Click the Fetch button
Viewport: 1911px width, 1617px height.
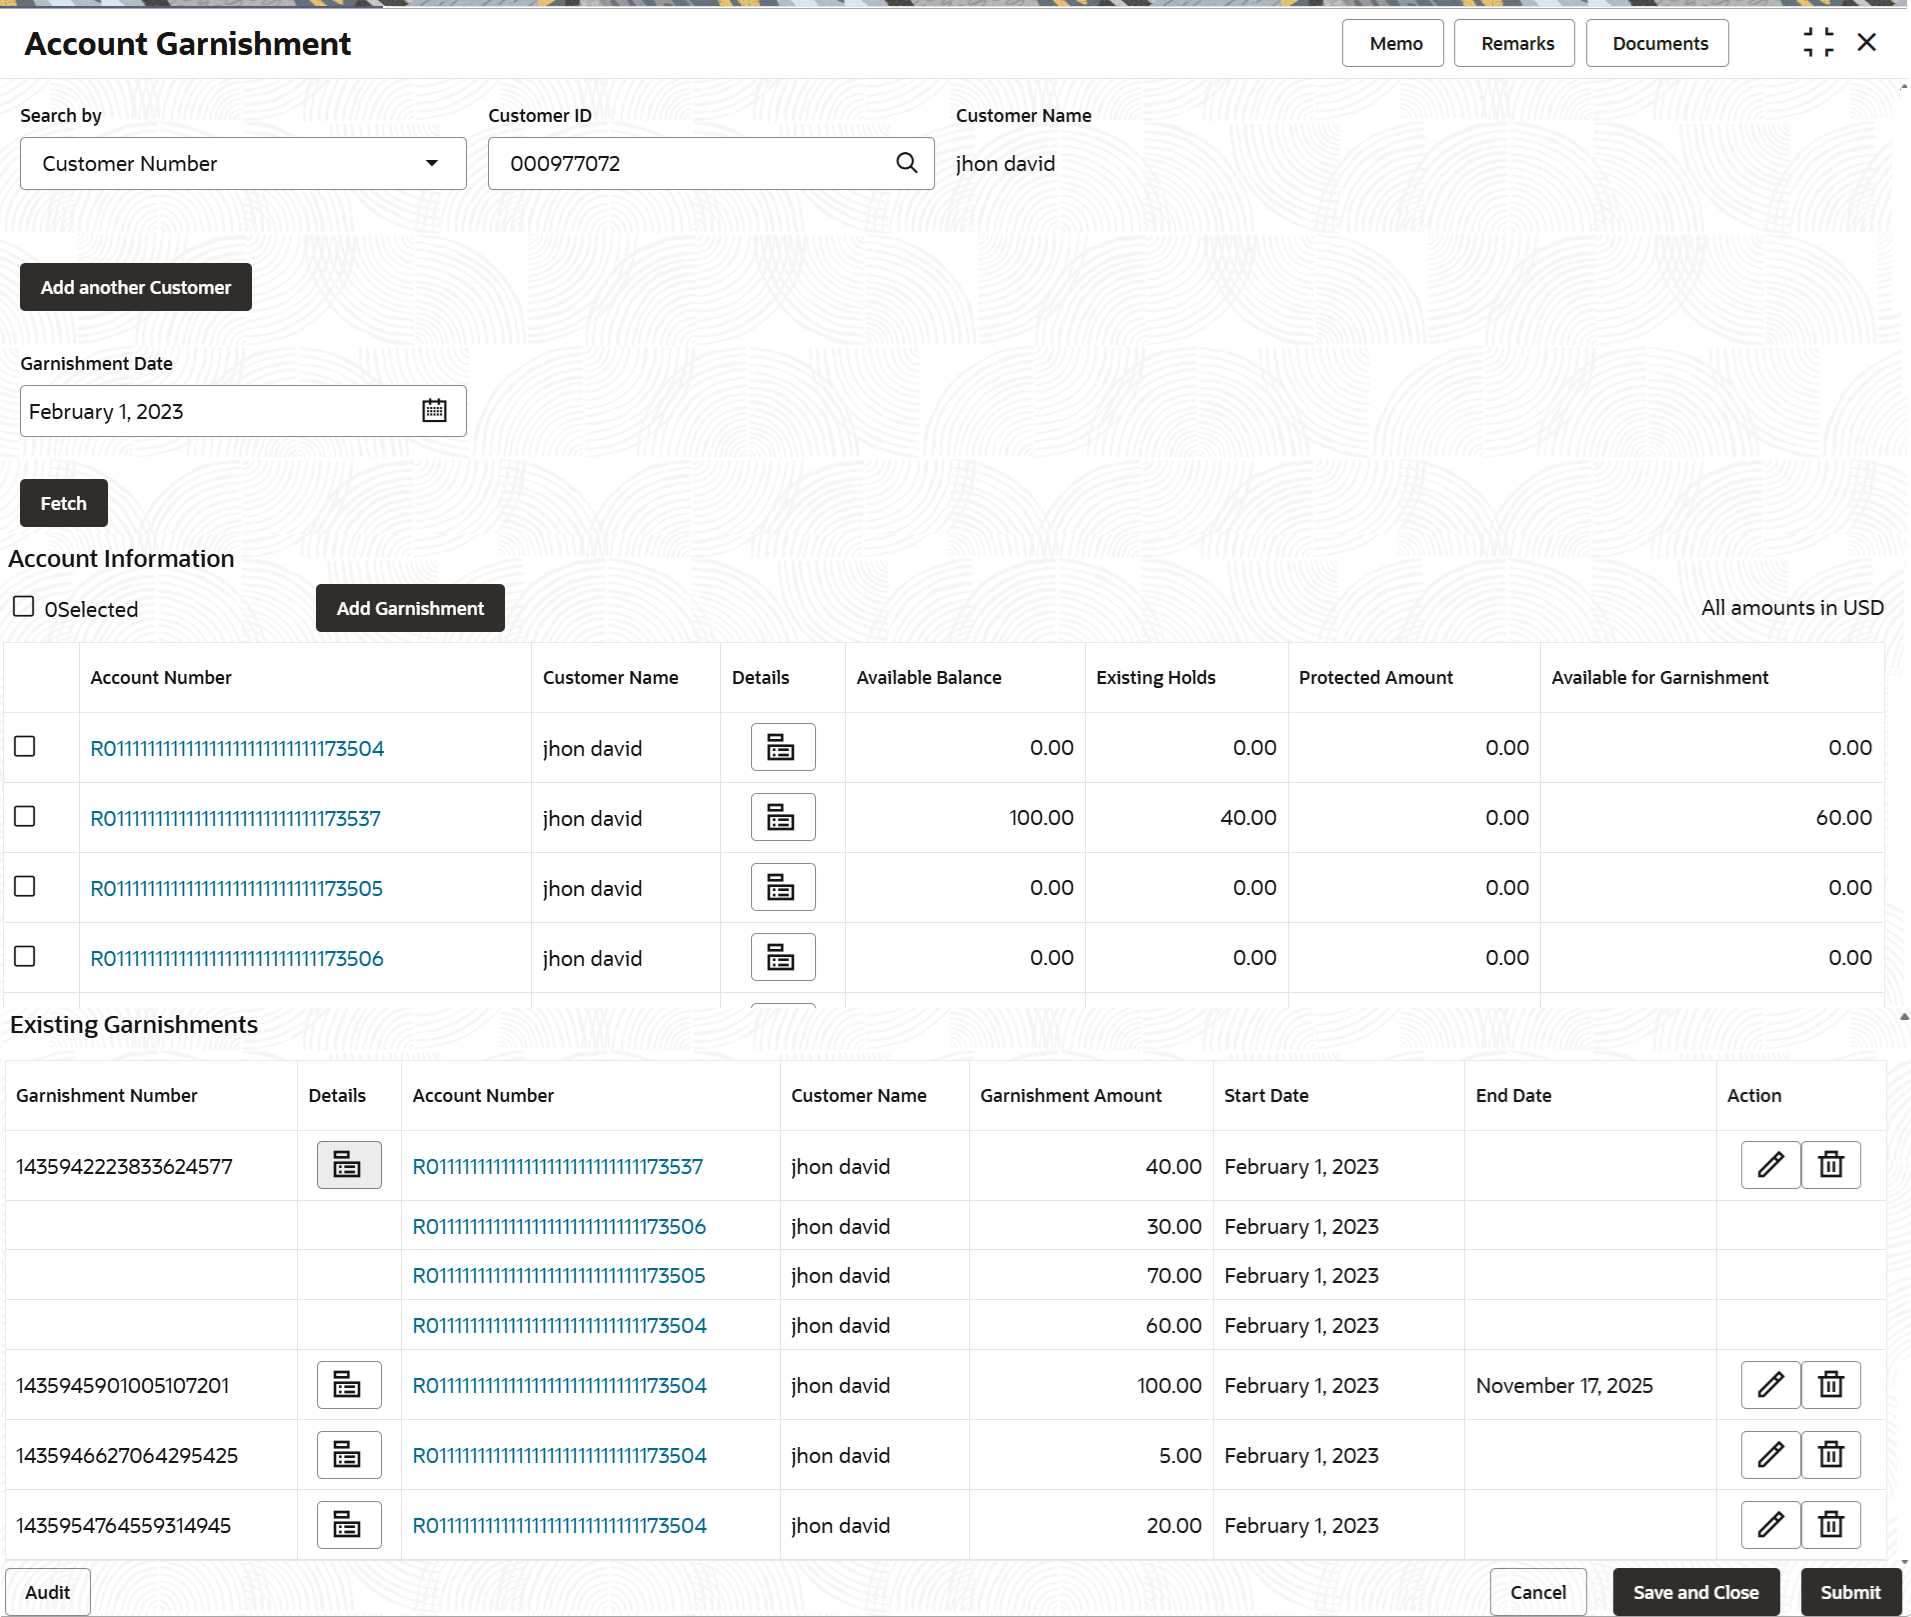click(x=64, y=503)
